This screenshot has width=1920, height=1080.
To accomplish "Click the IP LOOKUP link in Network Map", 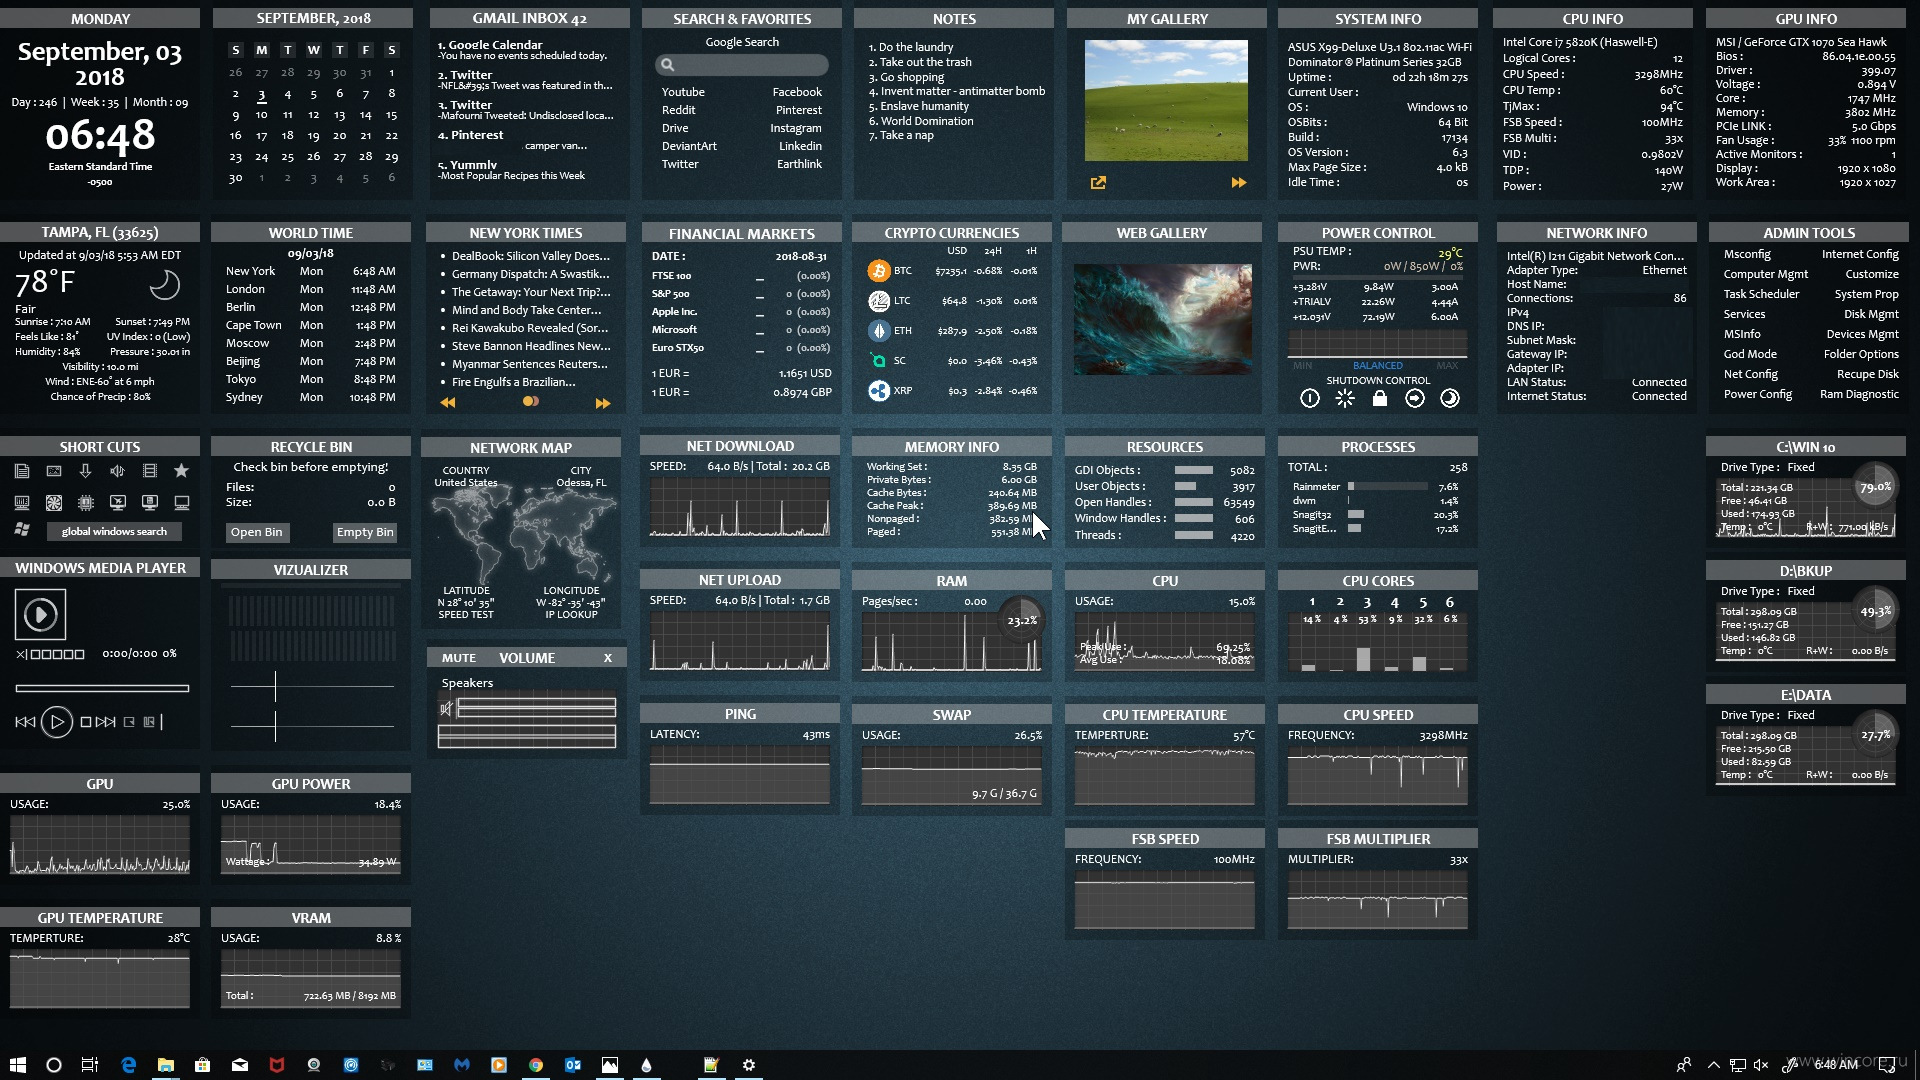I will [571, 615].
